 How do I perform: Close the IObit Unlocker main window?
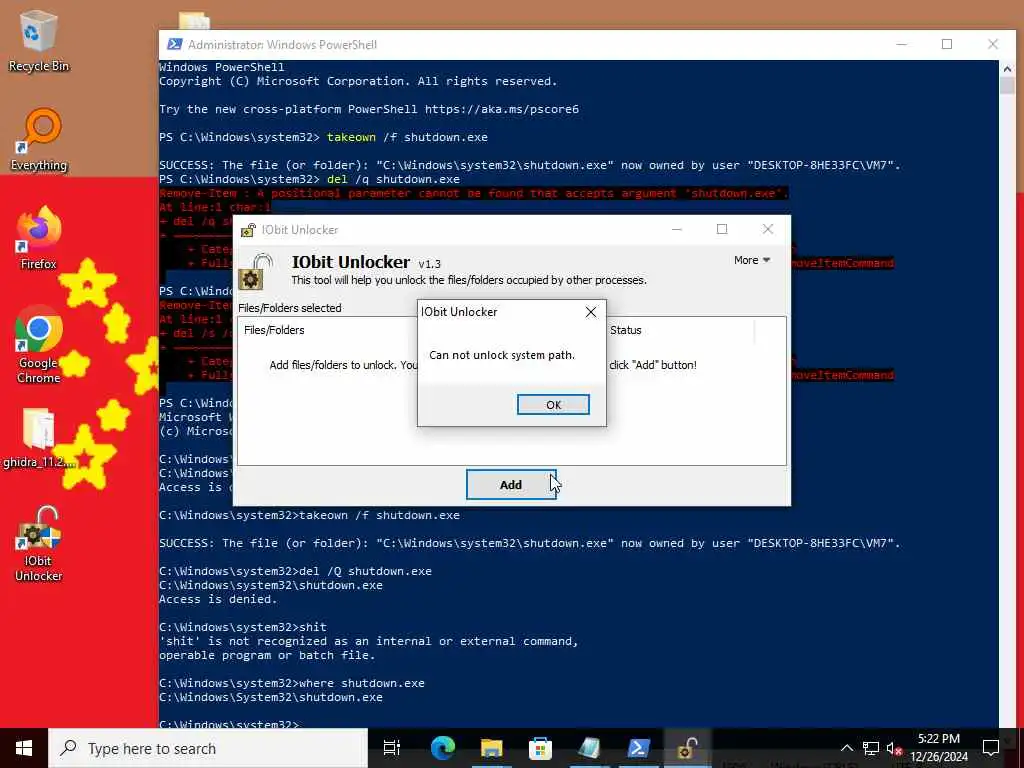(x=768, y=229)
